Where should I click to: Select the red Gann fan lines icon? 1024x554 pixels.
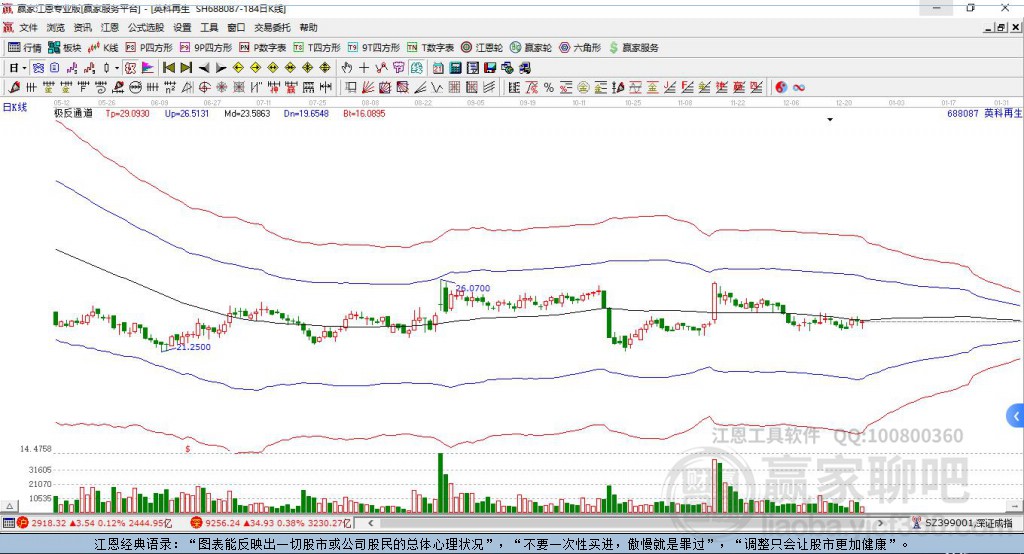pyautogui.click(x=368, y=87)
